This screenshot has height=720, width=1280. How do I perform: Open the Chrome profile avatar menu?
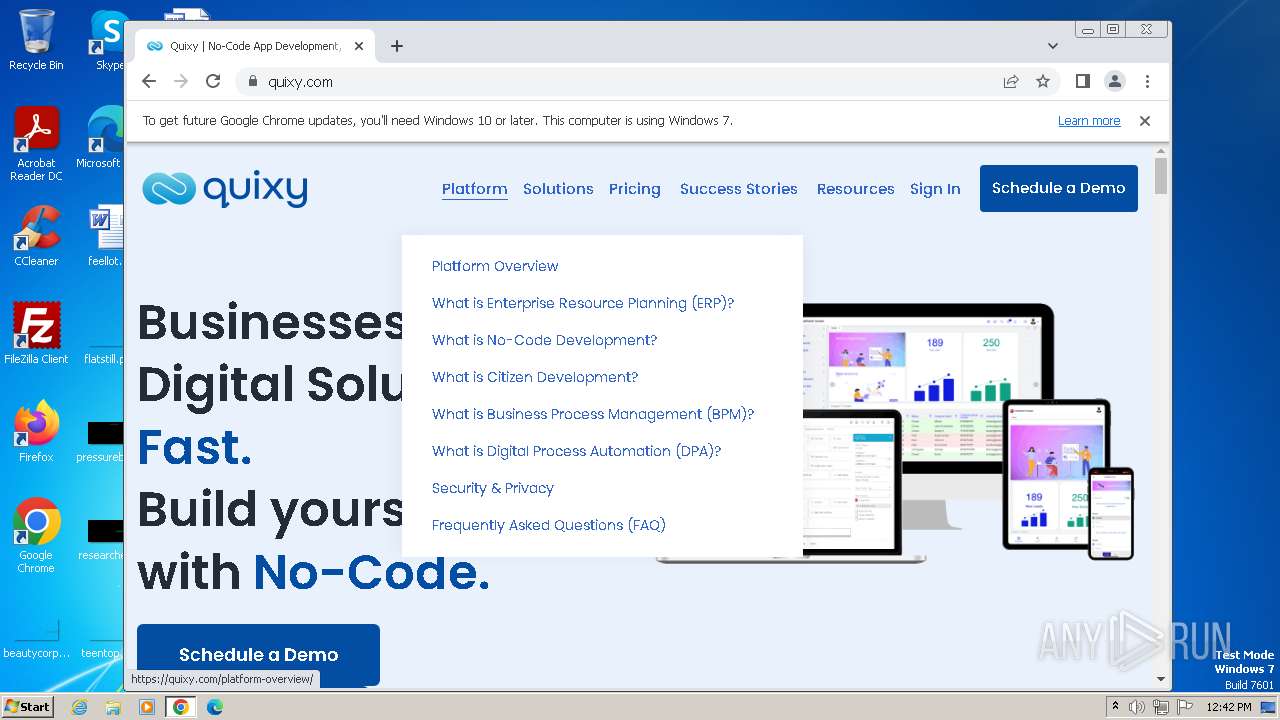click(x=1115, y=82)
